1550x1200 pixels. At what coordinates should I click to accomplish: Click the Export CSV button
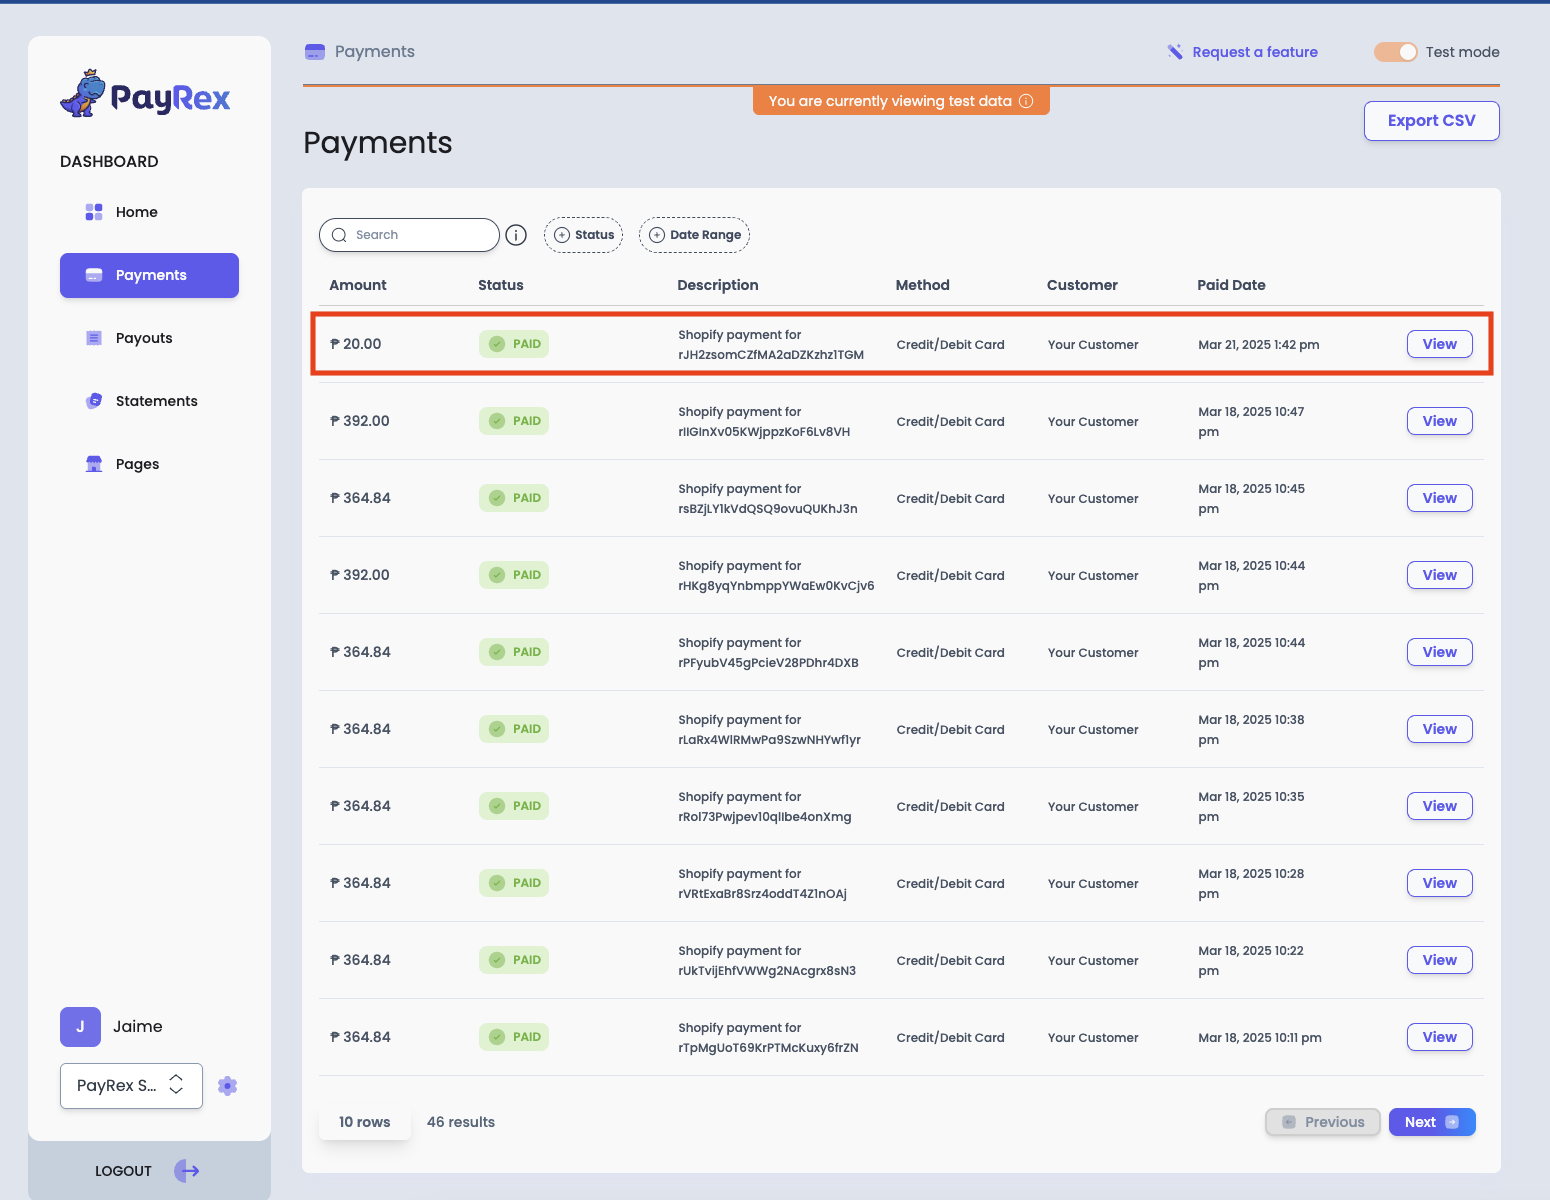tap(1431, 120)
